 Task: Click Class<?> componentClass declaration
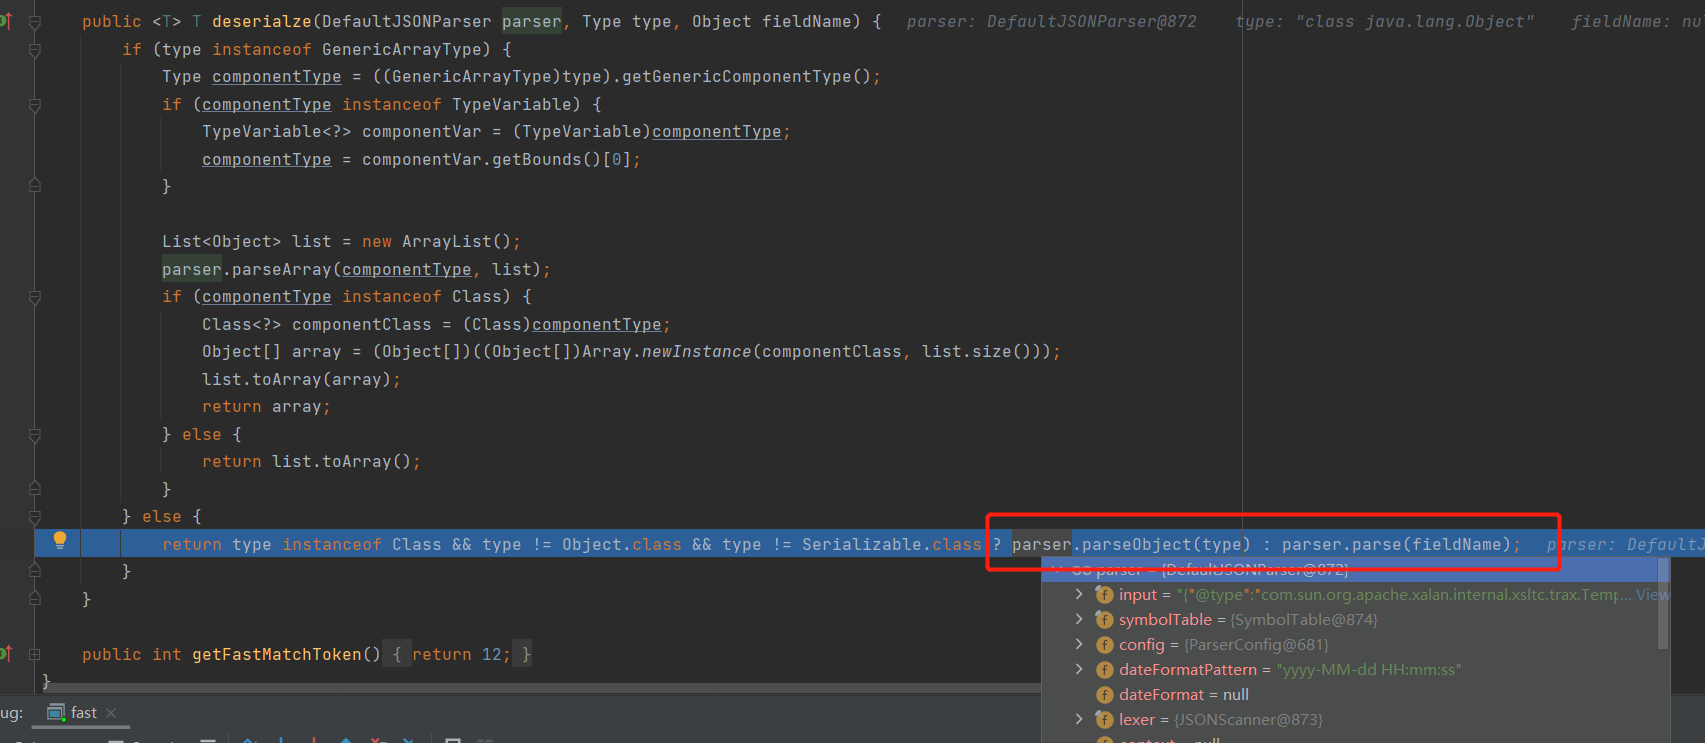pos(316,324)
